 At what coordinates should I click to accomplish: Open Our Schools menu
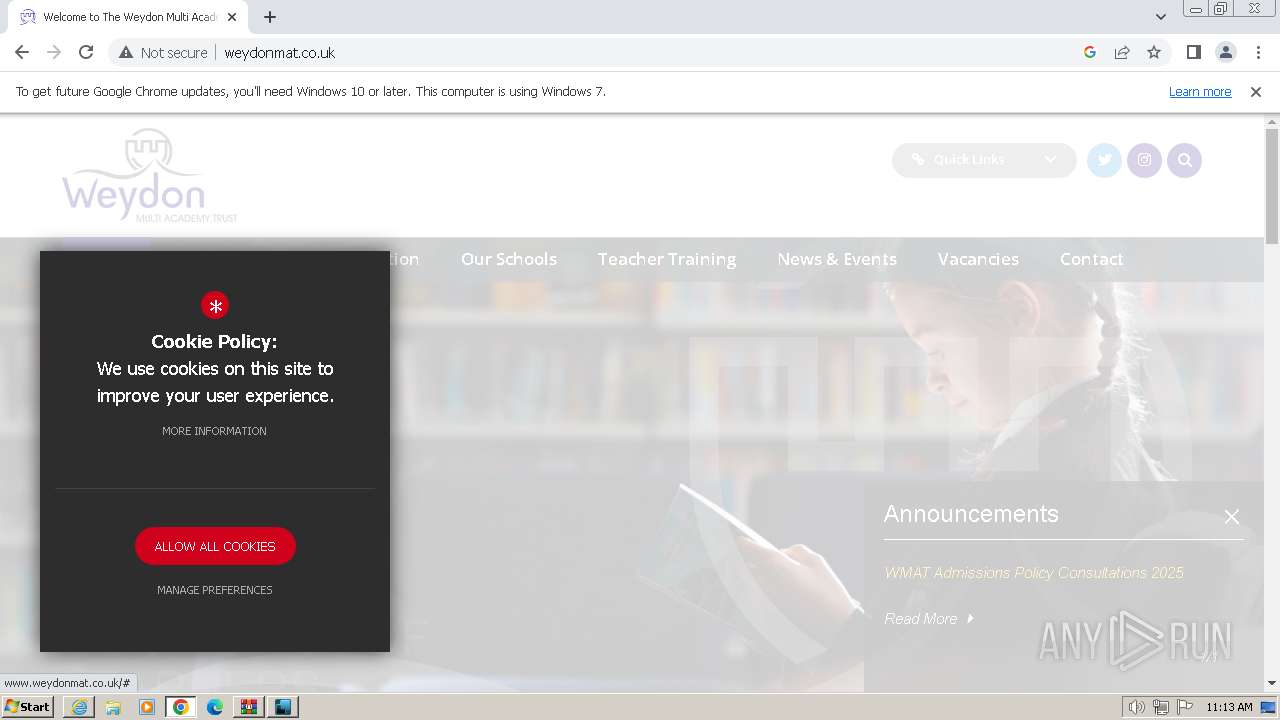coord(509,259)
